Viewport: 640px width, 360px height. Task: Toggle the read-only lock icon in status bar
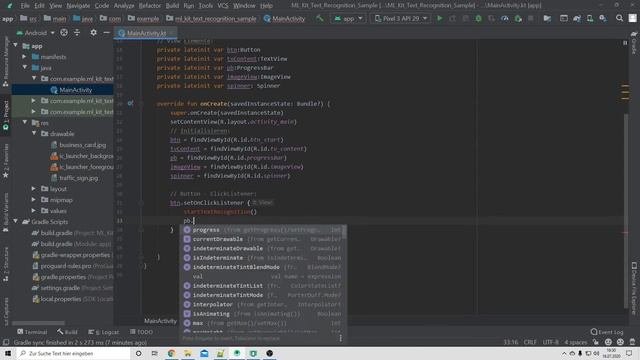tap(596, 342)
